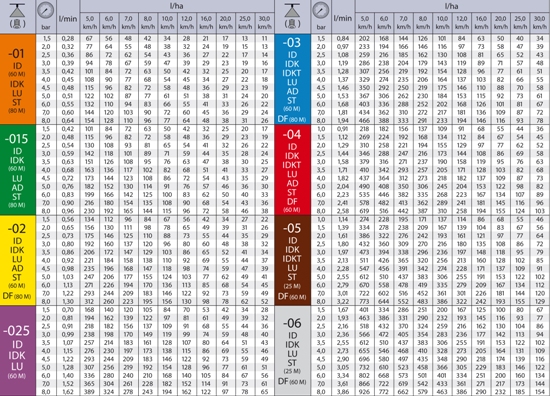Click the left l/ha heading
Viewport: 550px width, 396px height.
(176, 6)
